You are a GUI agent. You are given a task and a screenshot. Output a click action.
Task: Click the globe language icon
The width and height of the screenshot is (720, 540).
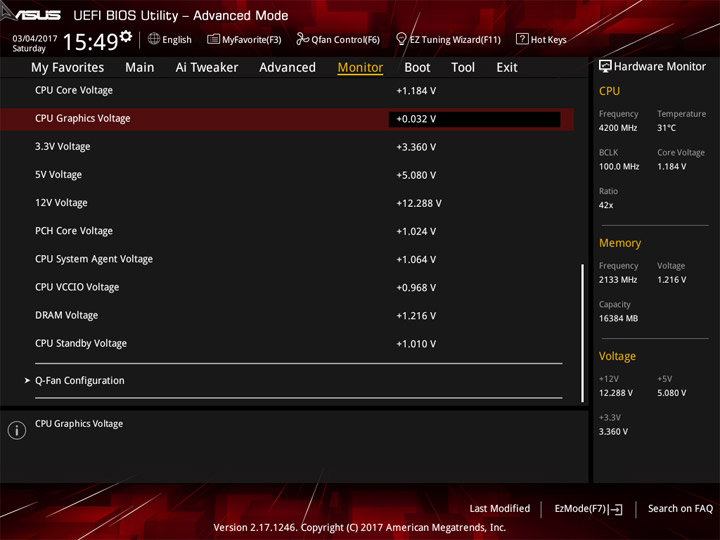(154, 39)
